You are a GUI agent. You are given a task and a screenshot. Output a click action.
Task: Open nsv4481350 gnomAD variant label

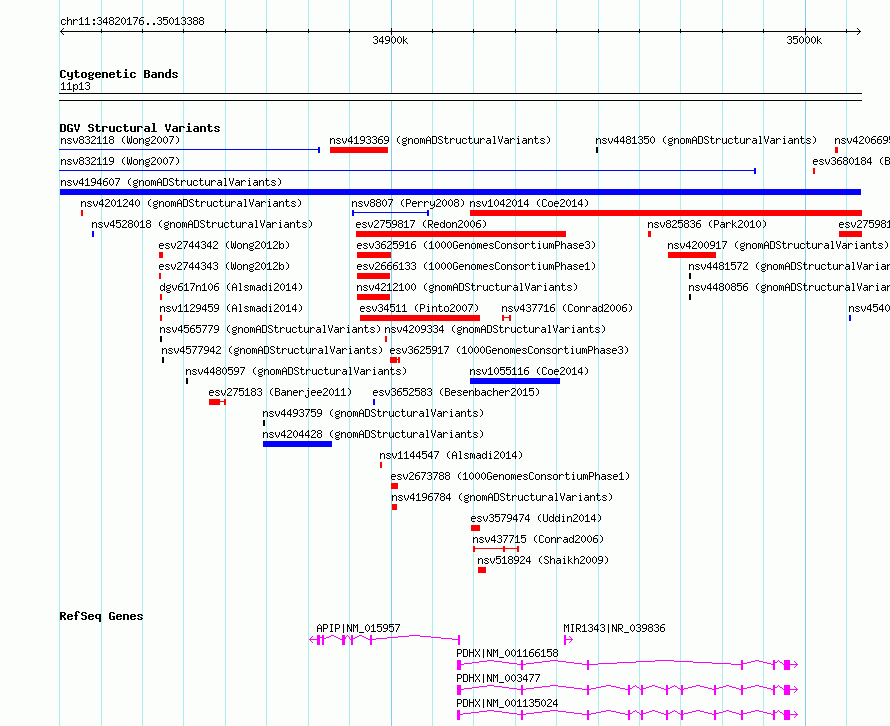pos(706,140)
